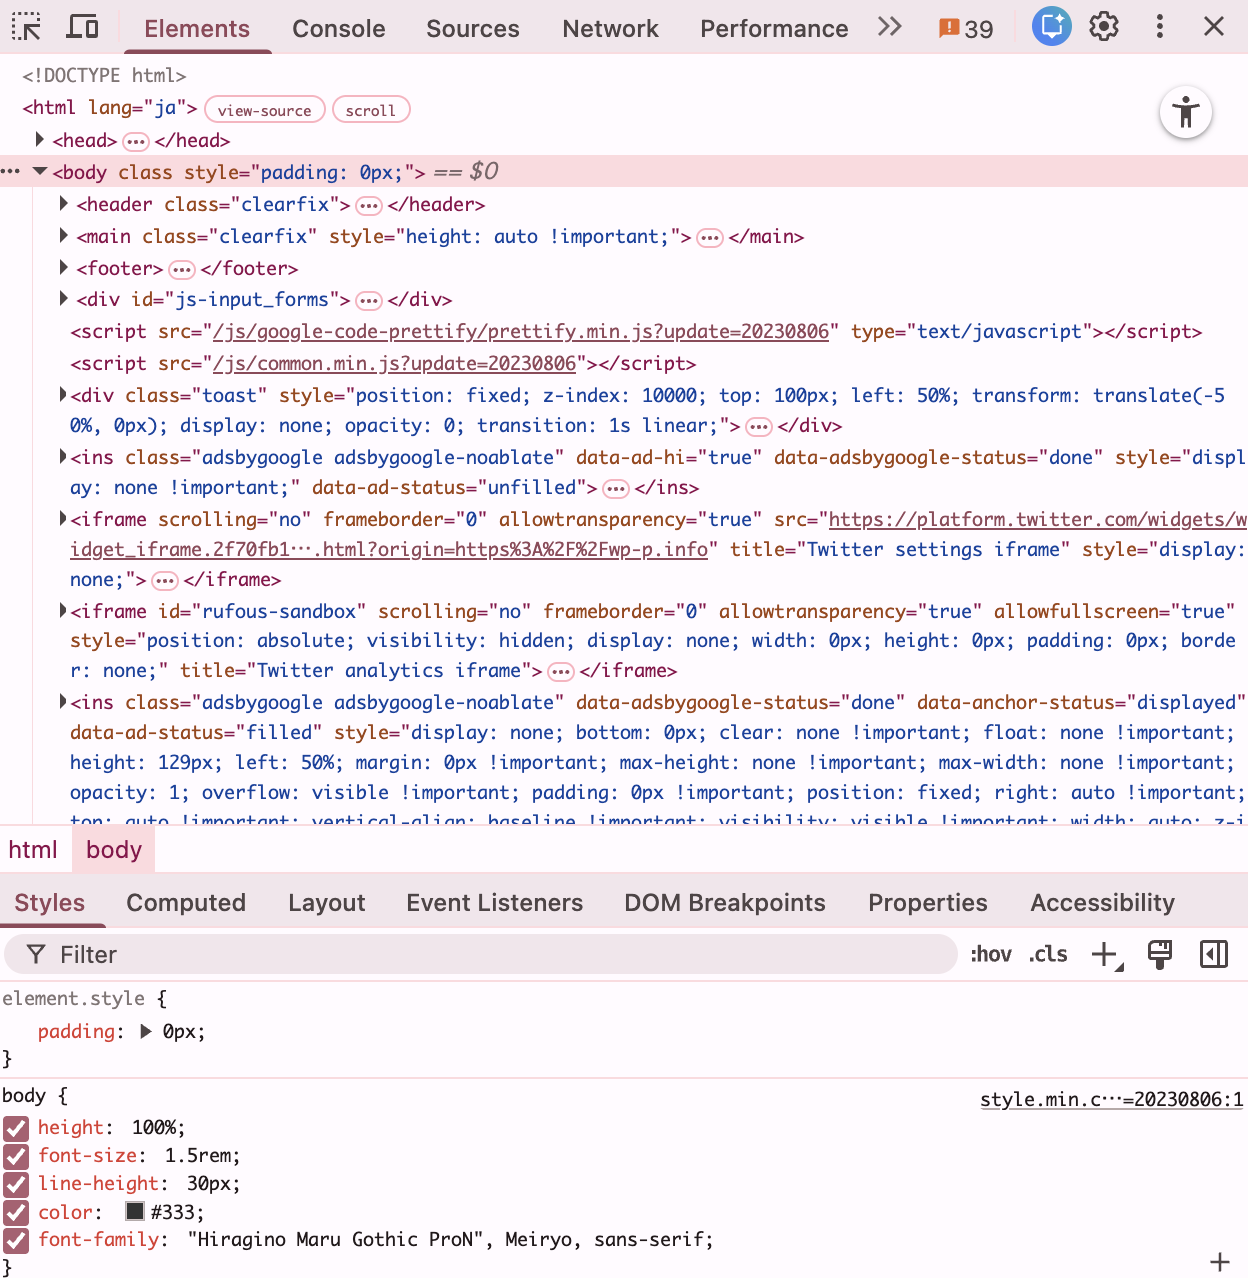The height and width of the screenshot is (1278, 1248).
Task: Collapse the body element node
Action: click(40, 171)
